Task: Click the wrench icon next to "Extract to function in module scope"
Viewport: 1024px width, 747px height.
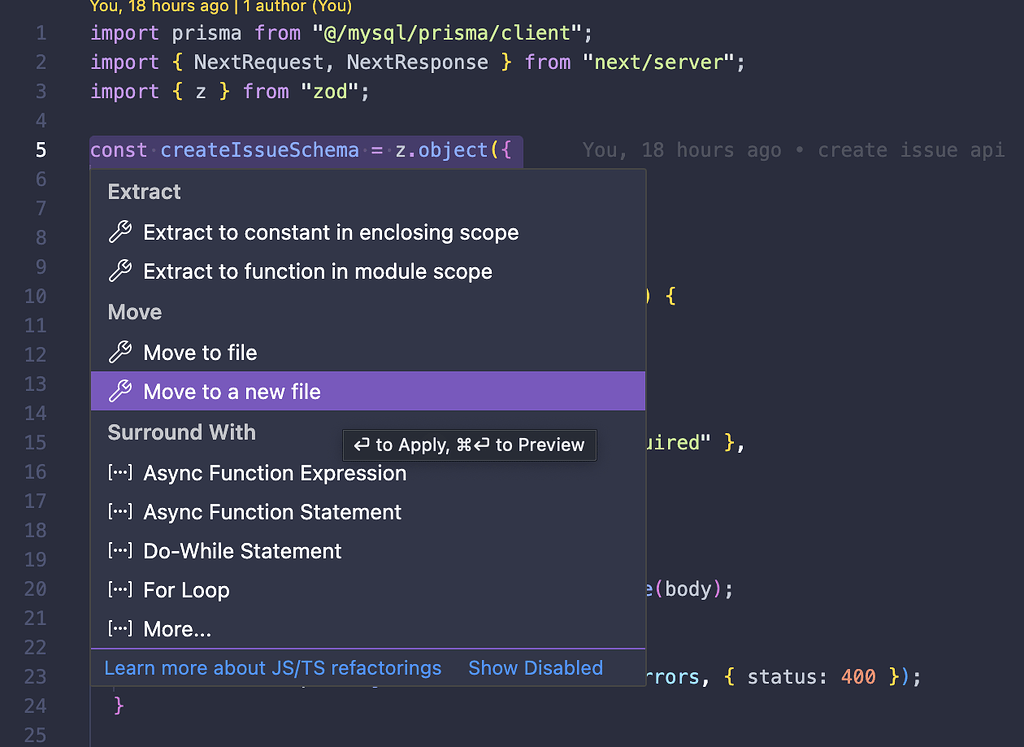Action: tap(121, 271)
